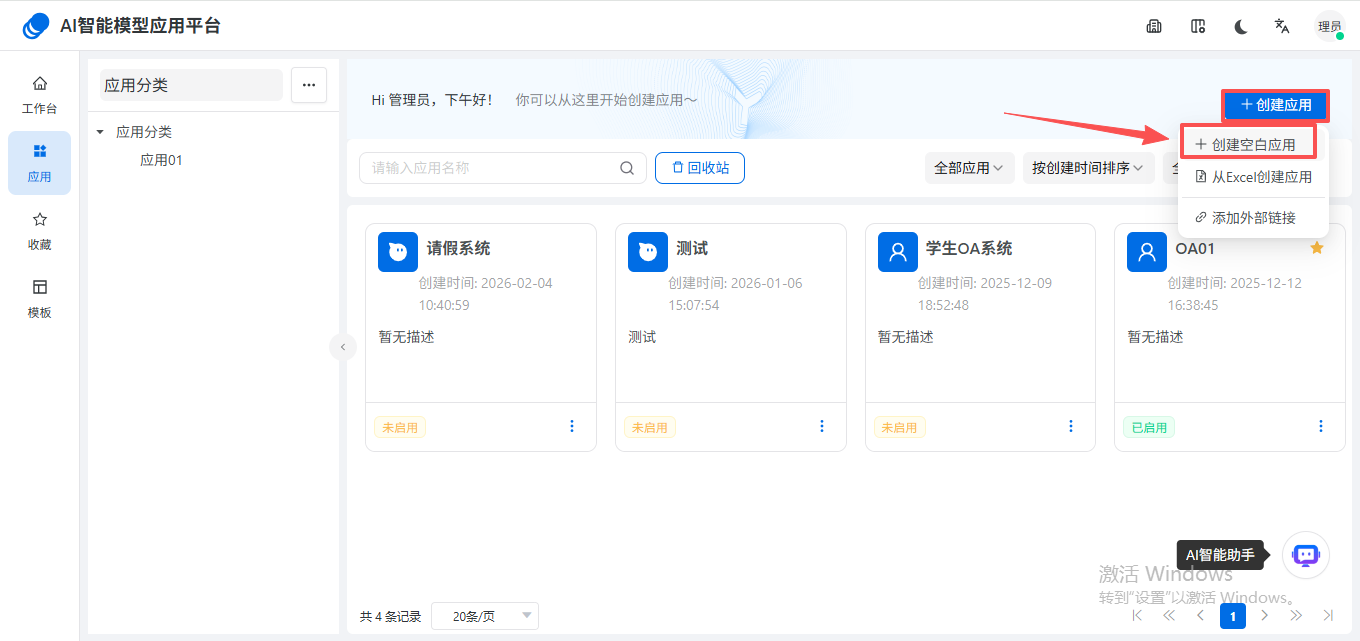This screenshot has width=1360, height=641.
Task: Select page 1 in pagination
Action: click(1233, 616)
